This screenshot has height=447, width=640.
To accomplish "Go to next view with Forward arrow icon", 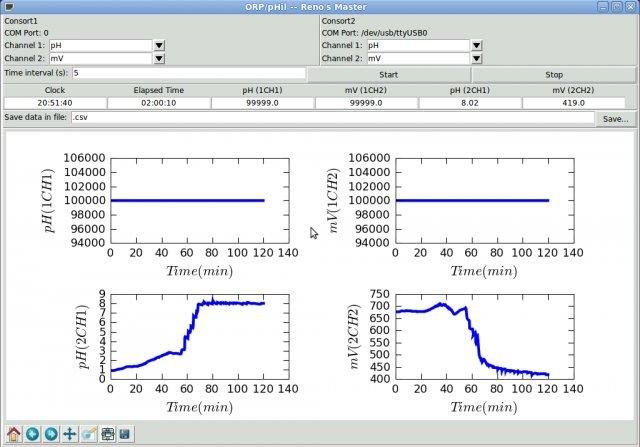I will pos(51,434).
